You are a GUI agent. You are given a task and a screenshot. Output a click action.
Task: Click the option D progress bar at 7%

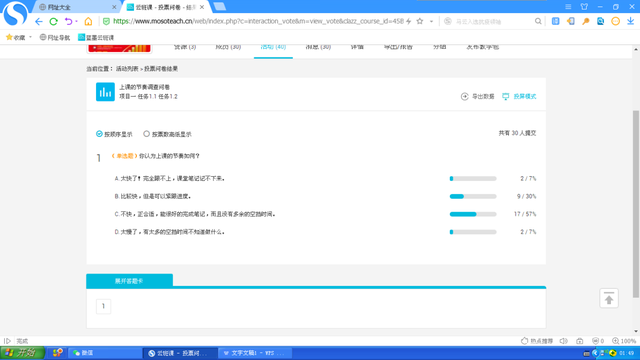pos(473,232)
